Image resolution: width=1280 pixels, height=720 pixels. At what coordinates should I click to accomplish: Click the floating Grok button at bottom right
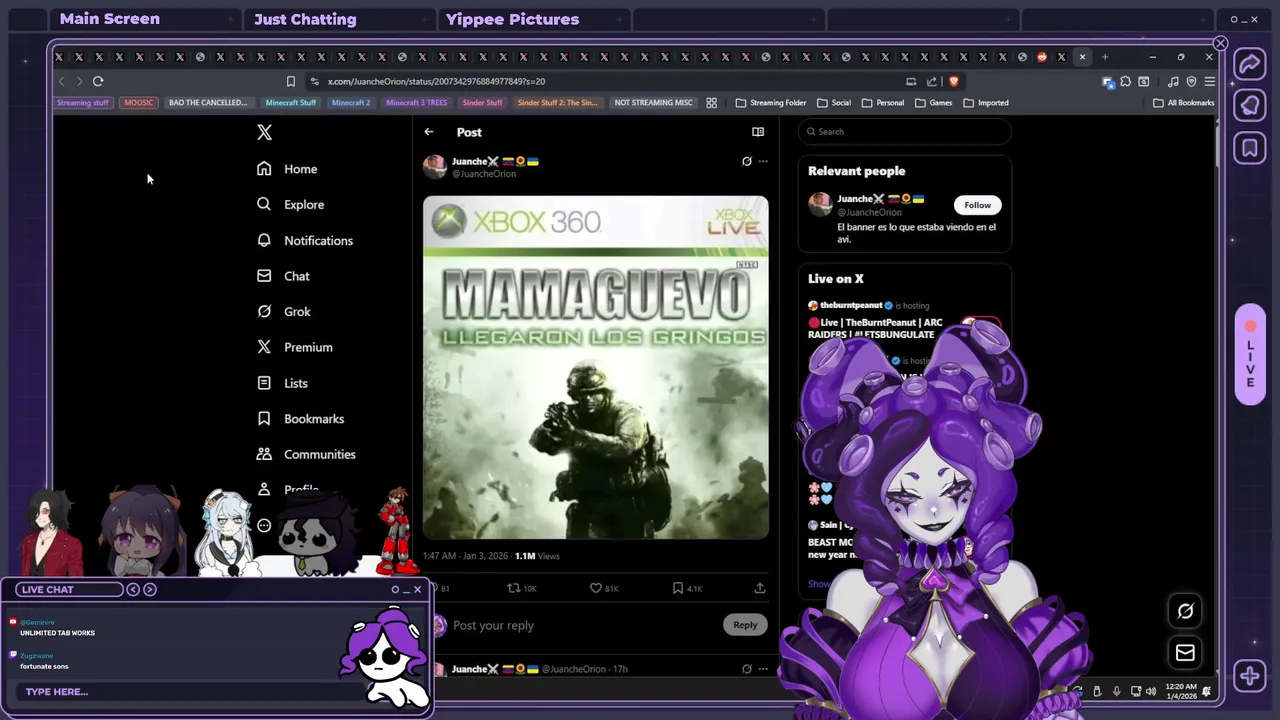[1185, 611]
